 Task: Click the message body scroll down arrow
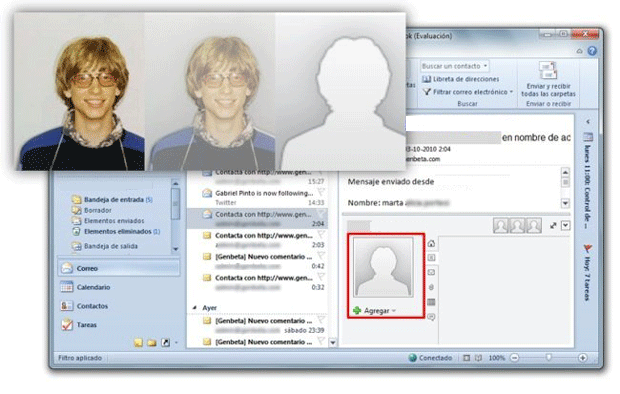(565, 203)
